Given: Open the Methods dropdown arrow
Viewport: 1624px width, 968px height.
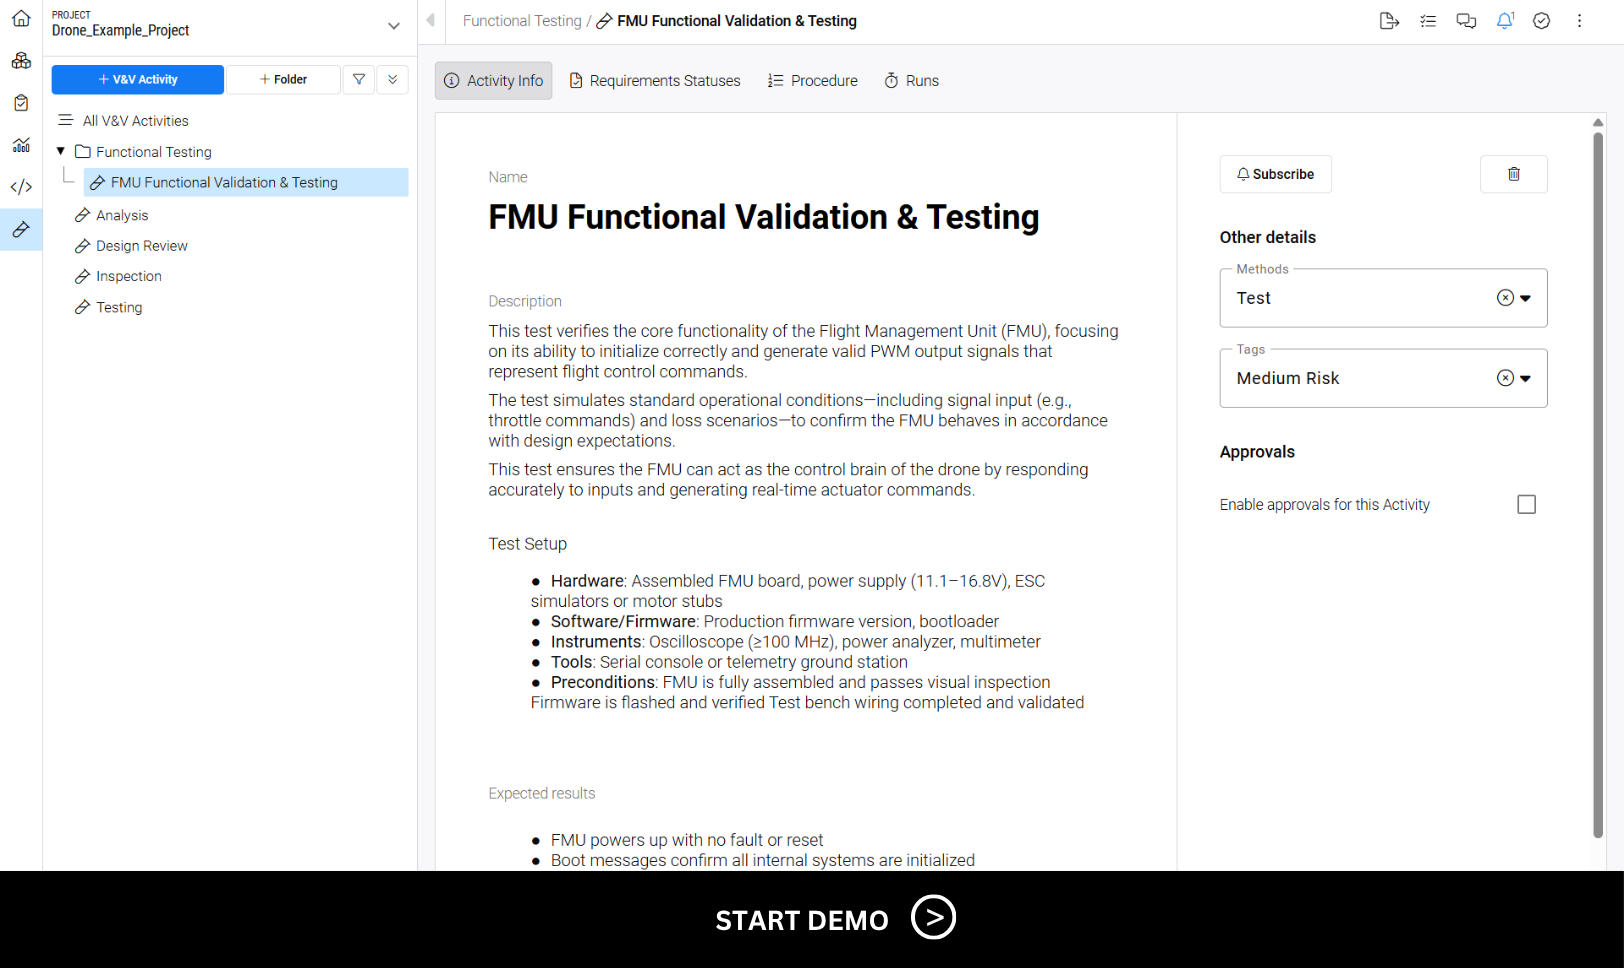Looking at the screenshot, I should click(x=1526, y=298).
